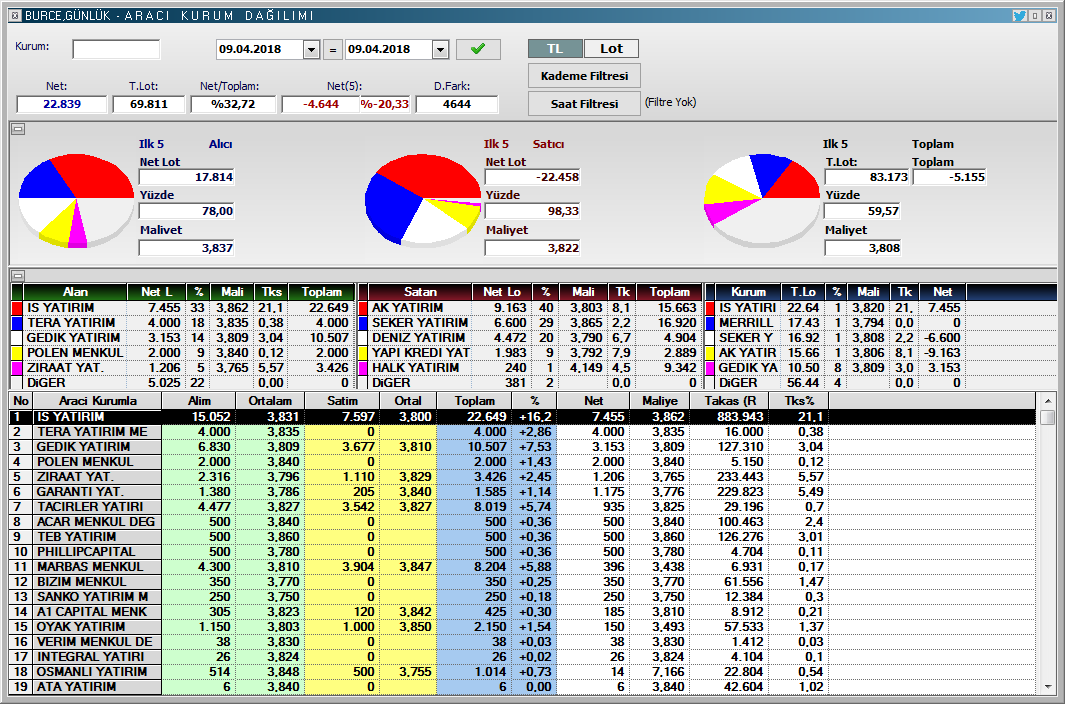Select TEB YATIRIM row

(523, 536)
